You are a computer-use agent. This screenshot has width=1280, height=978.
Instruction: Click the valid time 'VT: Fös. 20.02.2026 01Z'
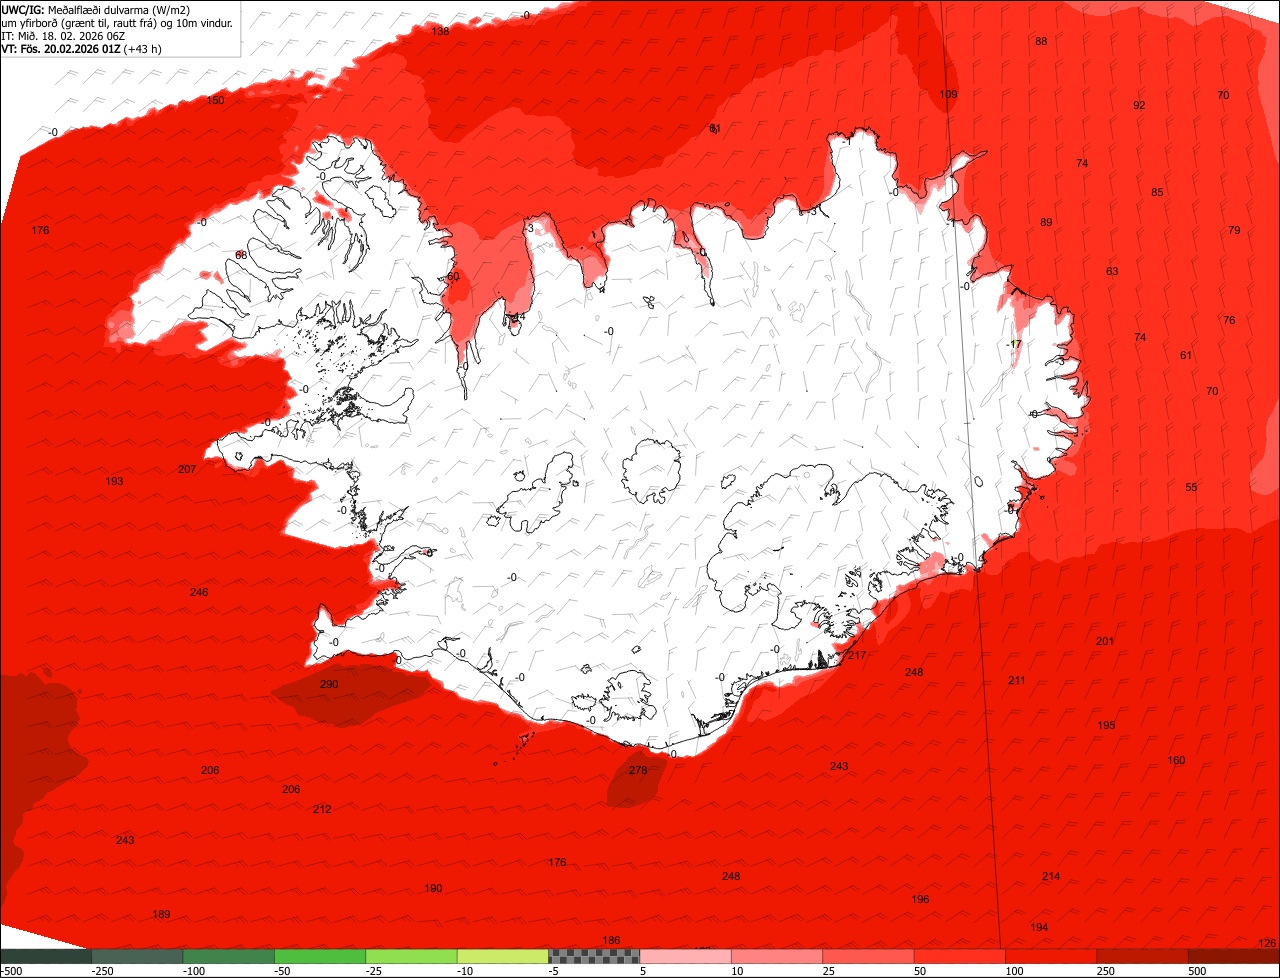[x=61, y=48]
